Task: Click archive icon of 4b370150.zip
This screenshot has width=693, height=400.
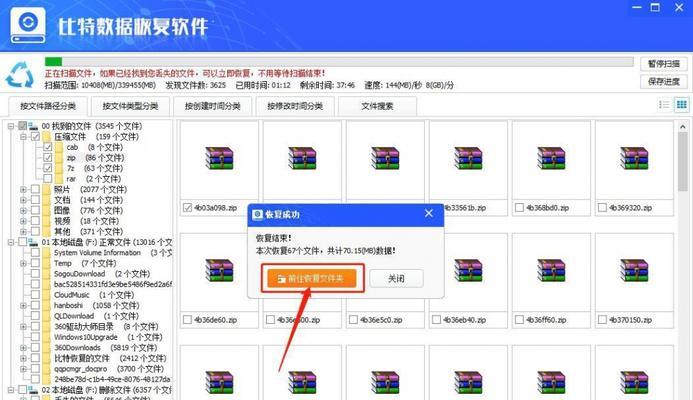Action: [634, 270]
